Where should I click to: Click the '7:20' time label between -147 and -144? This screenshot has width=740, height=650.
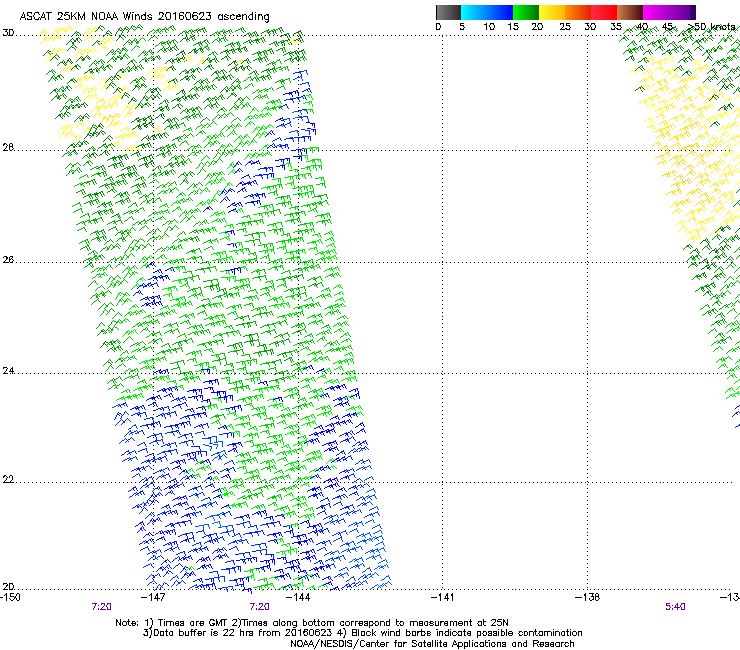click(x=260, y=607)
